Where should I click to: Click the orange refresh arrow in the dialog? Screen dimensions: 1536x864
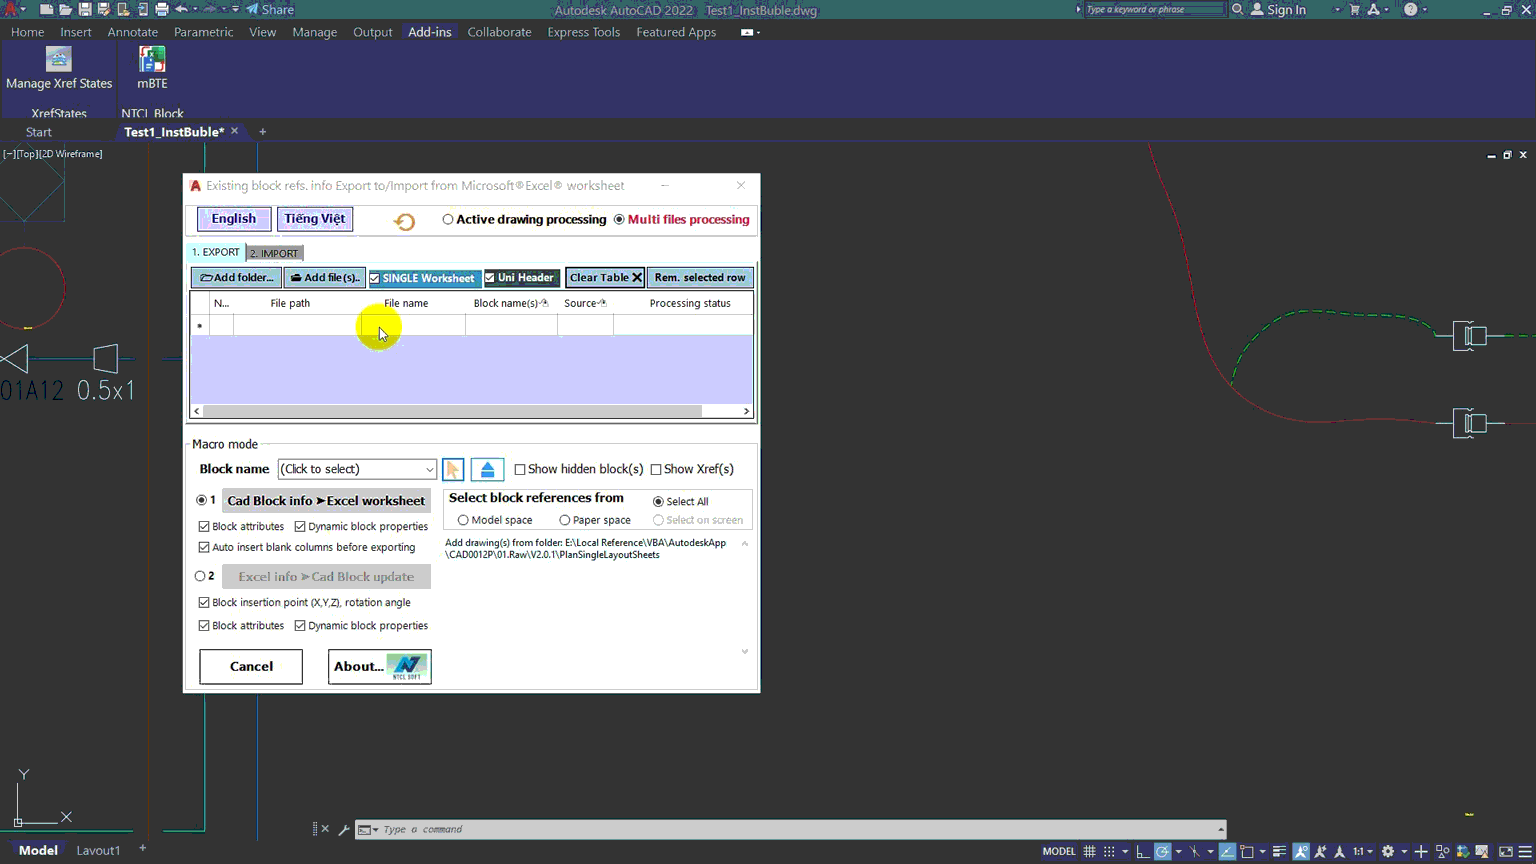[404, 221]
